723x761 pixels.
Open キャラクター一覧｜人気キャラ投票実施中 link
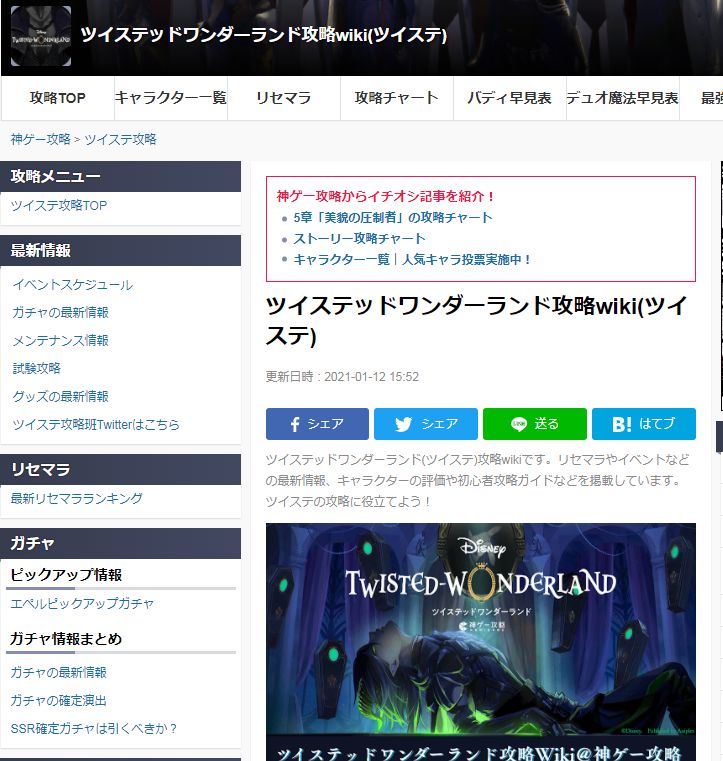[x=412, y=260]
